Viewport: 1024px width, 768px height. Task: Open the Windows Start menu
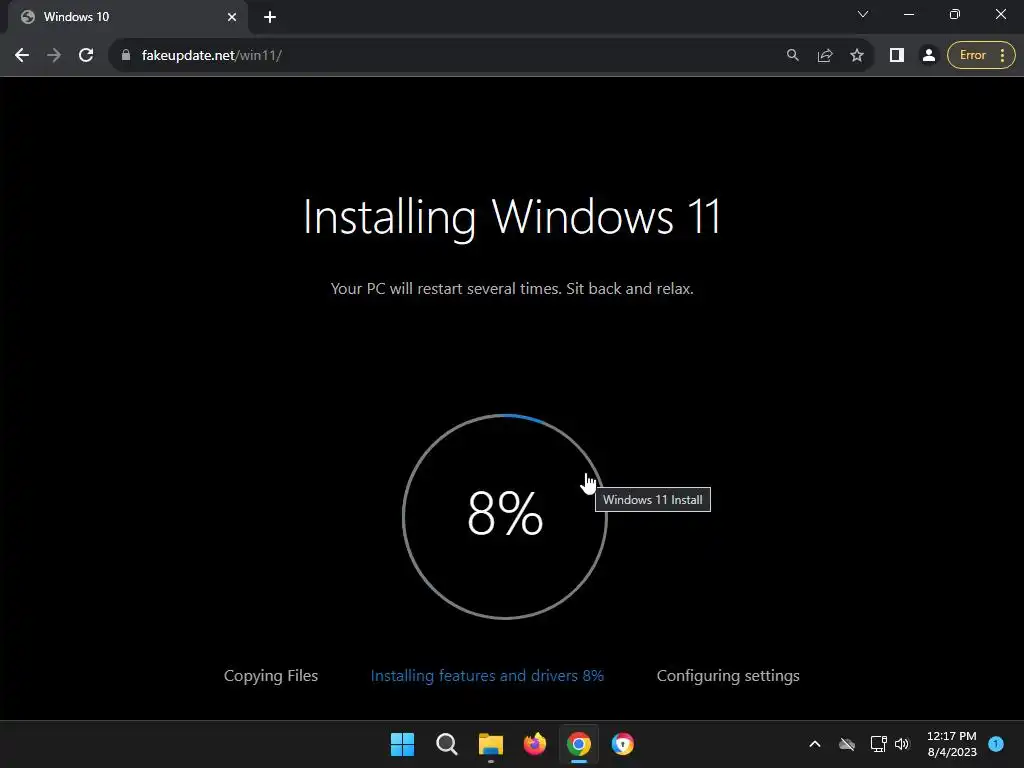pos(402,744)
